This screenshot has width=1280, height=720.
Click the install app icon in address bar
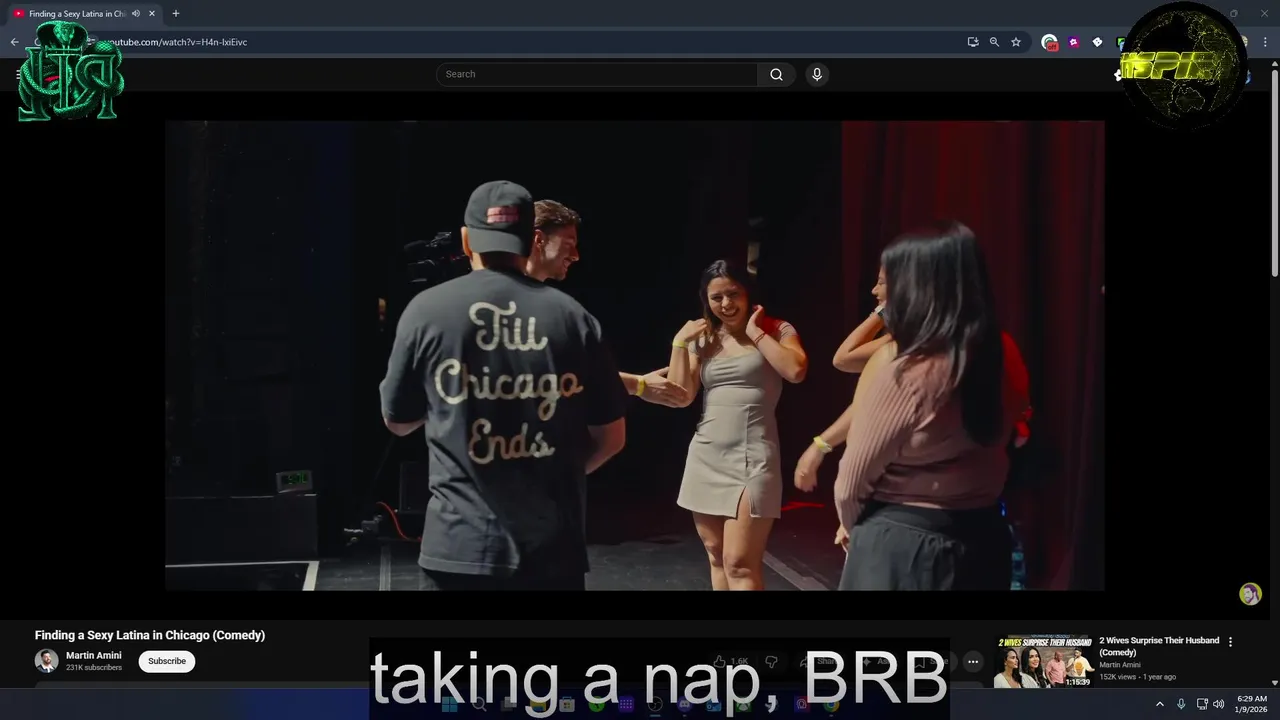972,42
